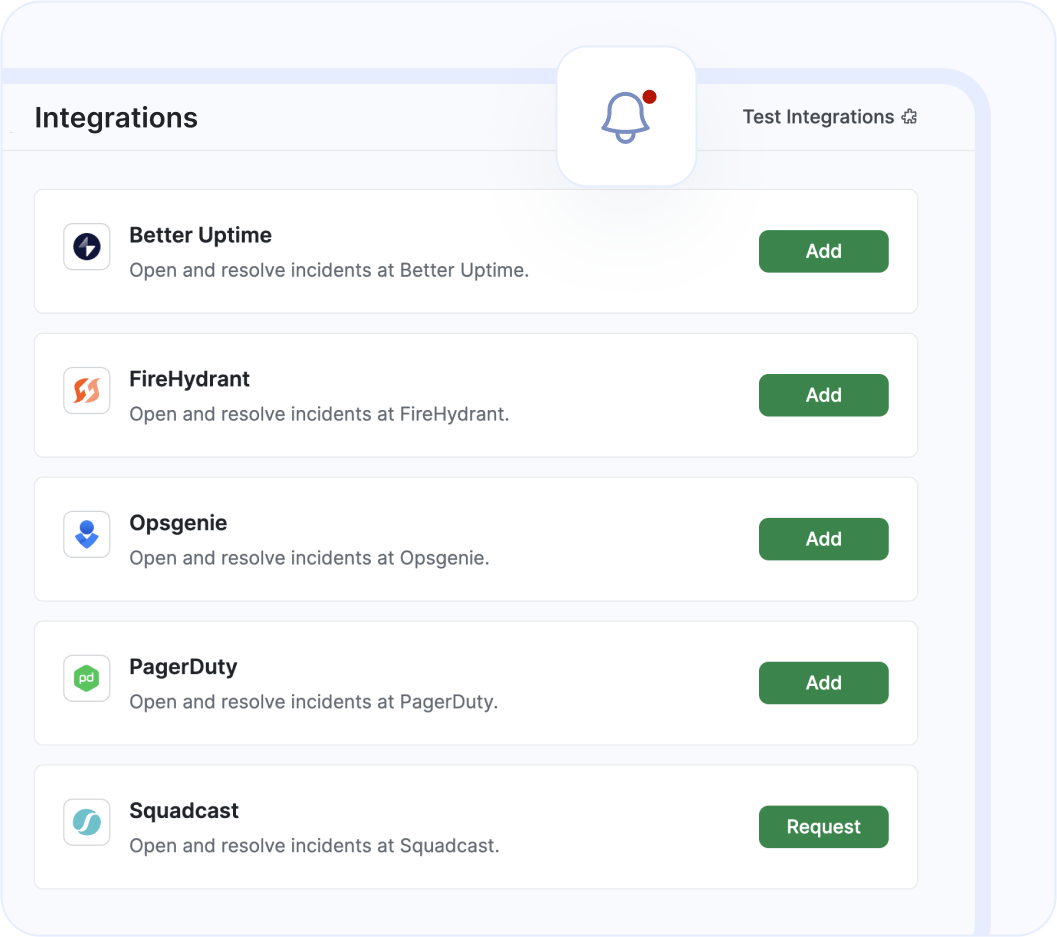Click the Better Uptime name label
The height and width of the screenshot is (937, 1057).
(200, 235)
